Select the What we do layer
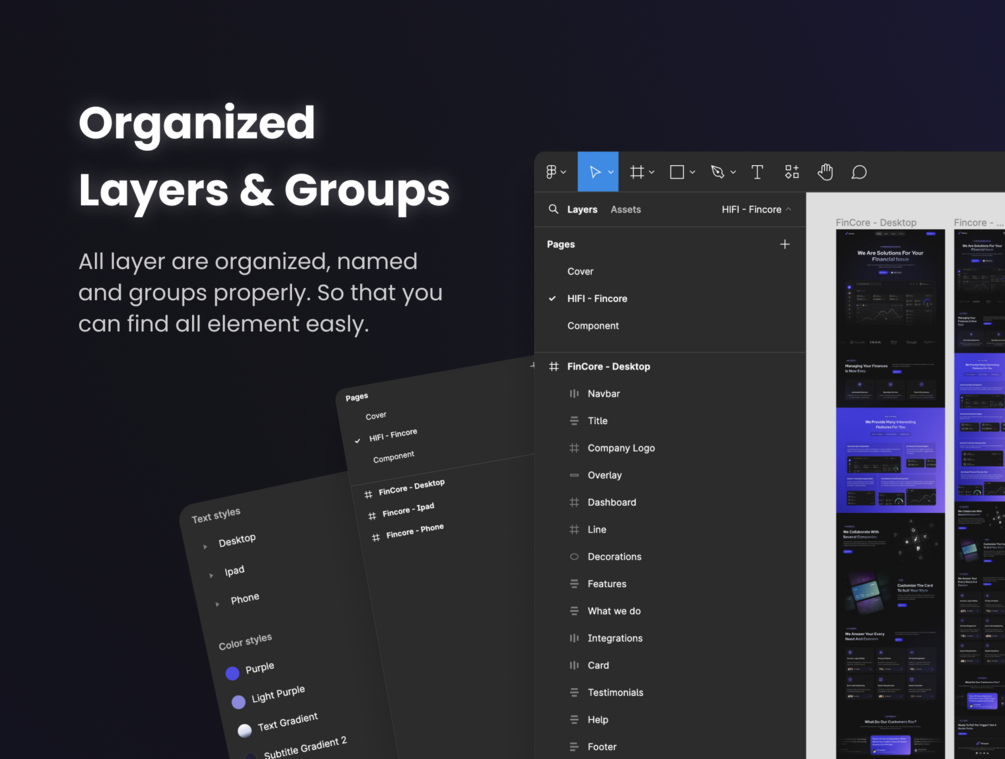The image size is (1005, 759). 614,611
